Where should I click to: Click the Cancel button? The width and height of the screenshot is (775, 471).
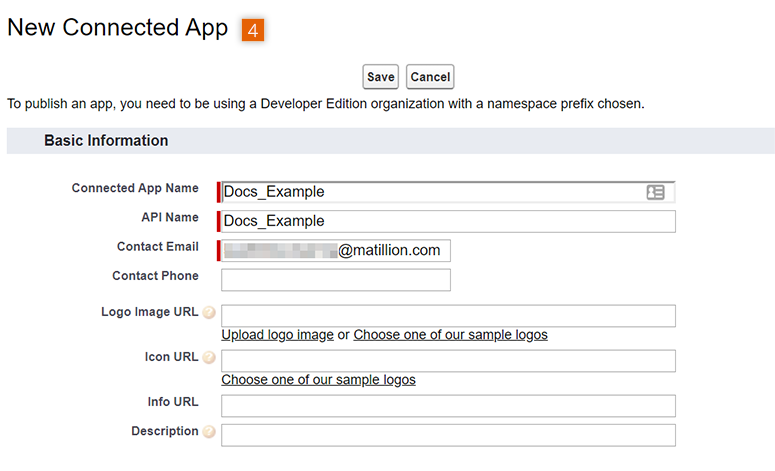coord(430,77)
